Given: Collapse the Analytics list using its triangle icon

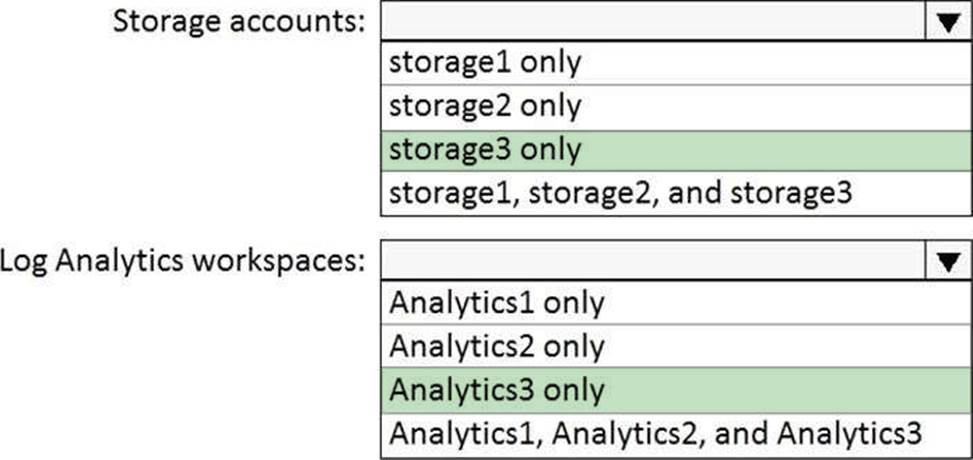Looking at the screenshot, I should tap(945, 261).
